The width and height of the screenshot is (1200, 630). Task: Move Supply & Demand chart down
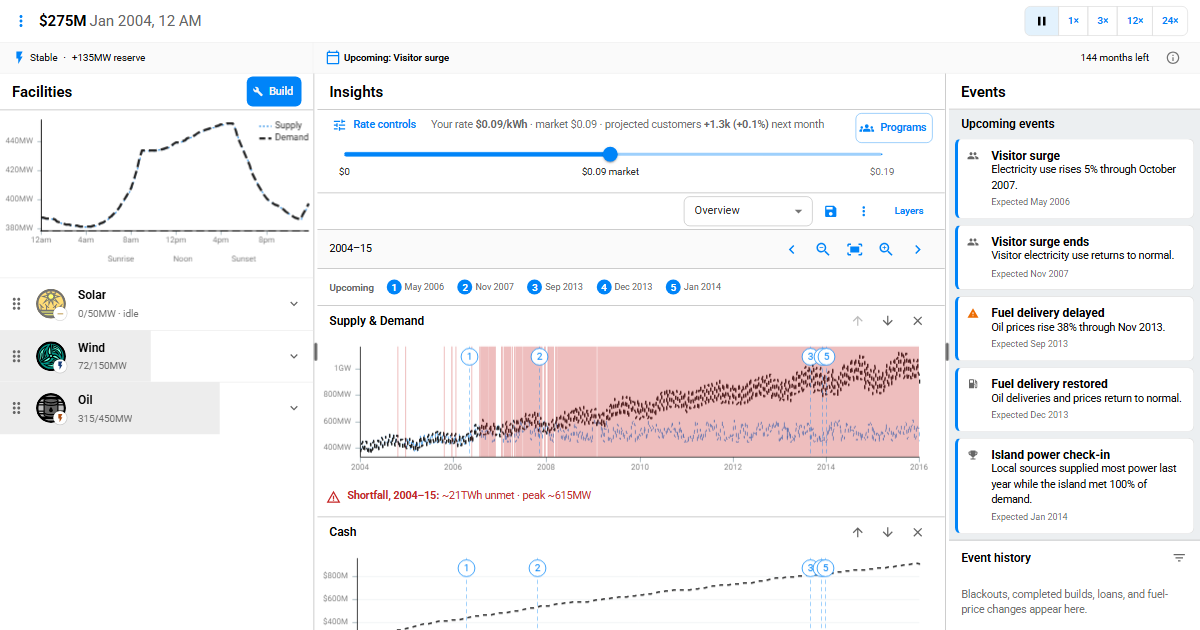(x=887, y=321)
